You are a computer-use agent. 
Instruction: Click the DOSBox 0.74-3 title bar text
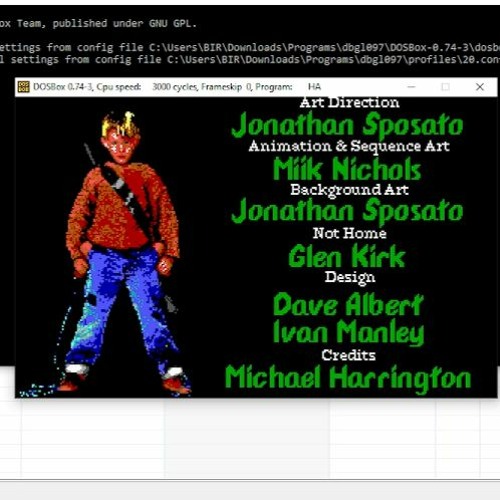point(177,87)
